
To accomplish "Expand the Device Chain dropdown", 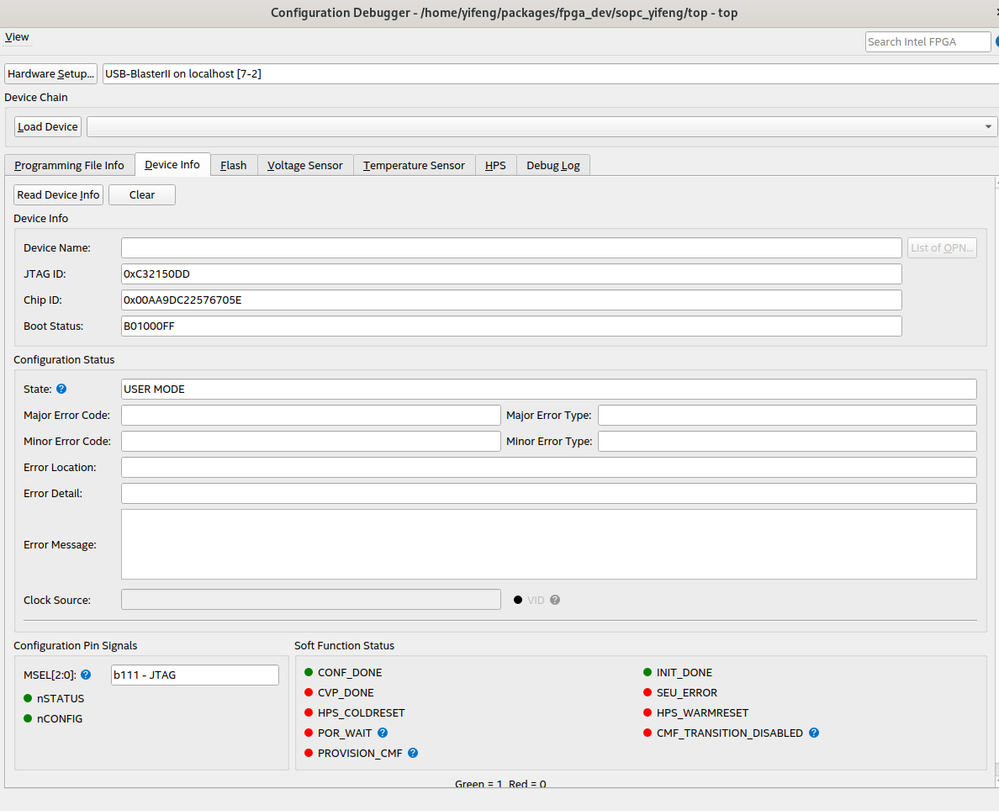I will point(989,127).
